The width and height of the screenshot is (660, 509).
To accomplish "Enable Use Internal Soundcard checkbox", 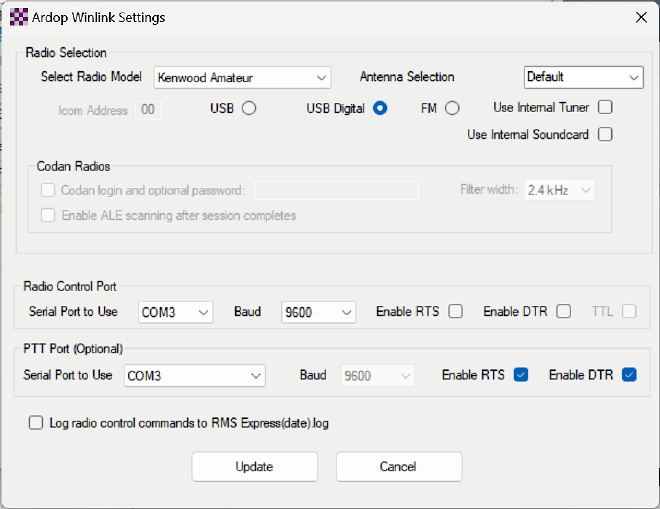I will click(x=605, y=134).
